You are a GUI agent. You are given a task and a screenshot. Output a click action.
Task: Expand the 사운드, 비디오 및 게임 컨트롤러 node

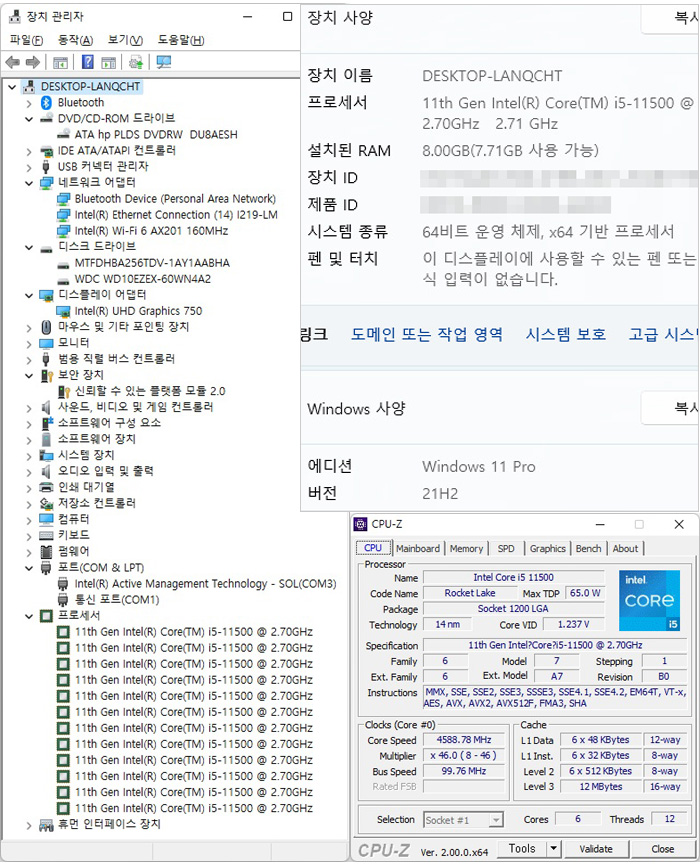coord(29,409)
